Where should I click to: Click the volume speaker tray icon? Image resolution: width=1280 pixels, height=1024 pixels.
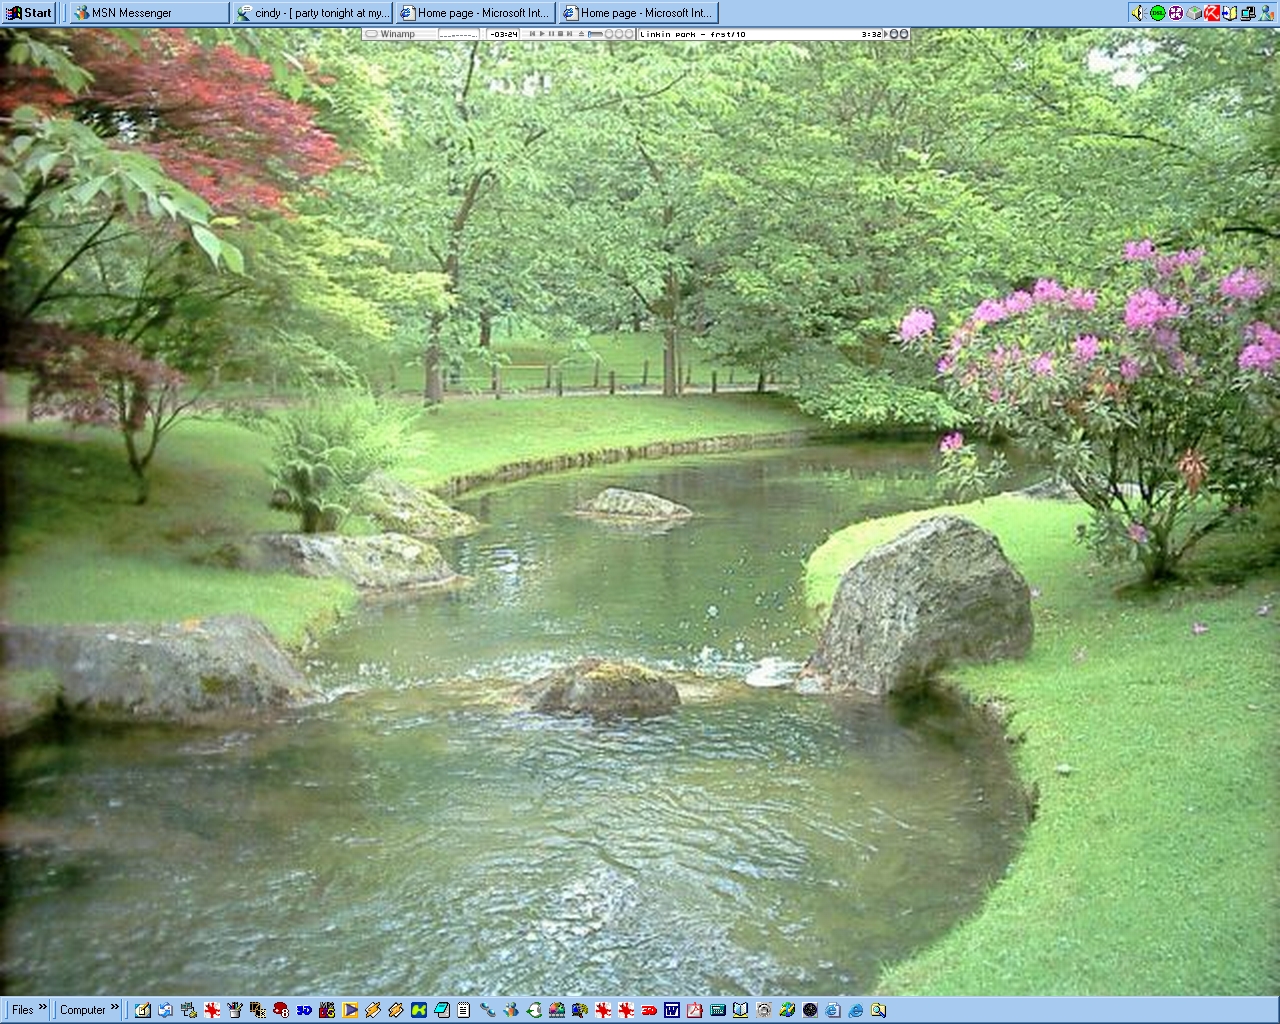(x=1138, y=13)
